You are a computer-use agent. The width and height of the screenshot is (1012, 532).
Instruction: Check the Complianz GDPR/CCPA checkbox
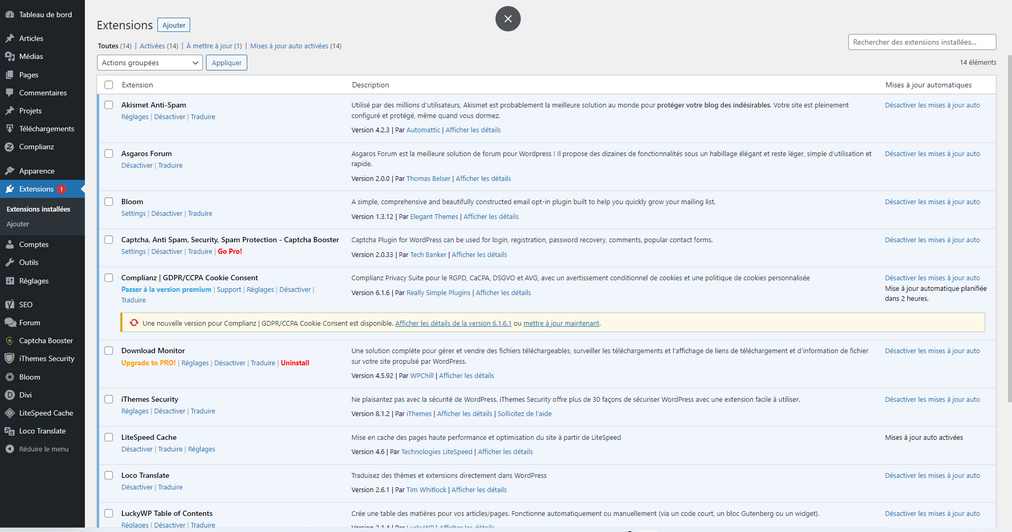coord(108,278)
